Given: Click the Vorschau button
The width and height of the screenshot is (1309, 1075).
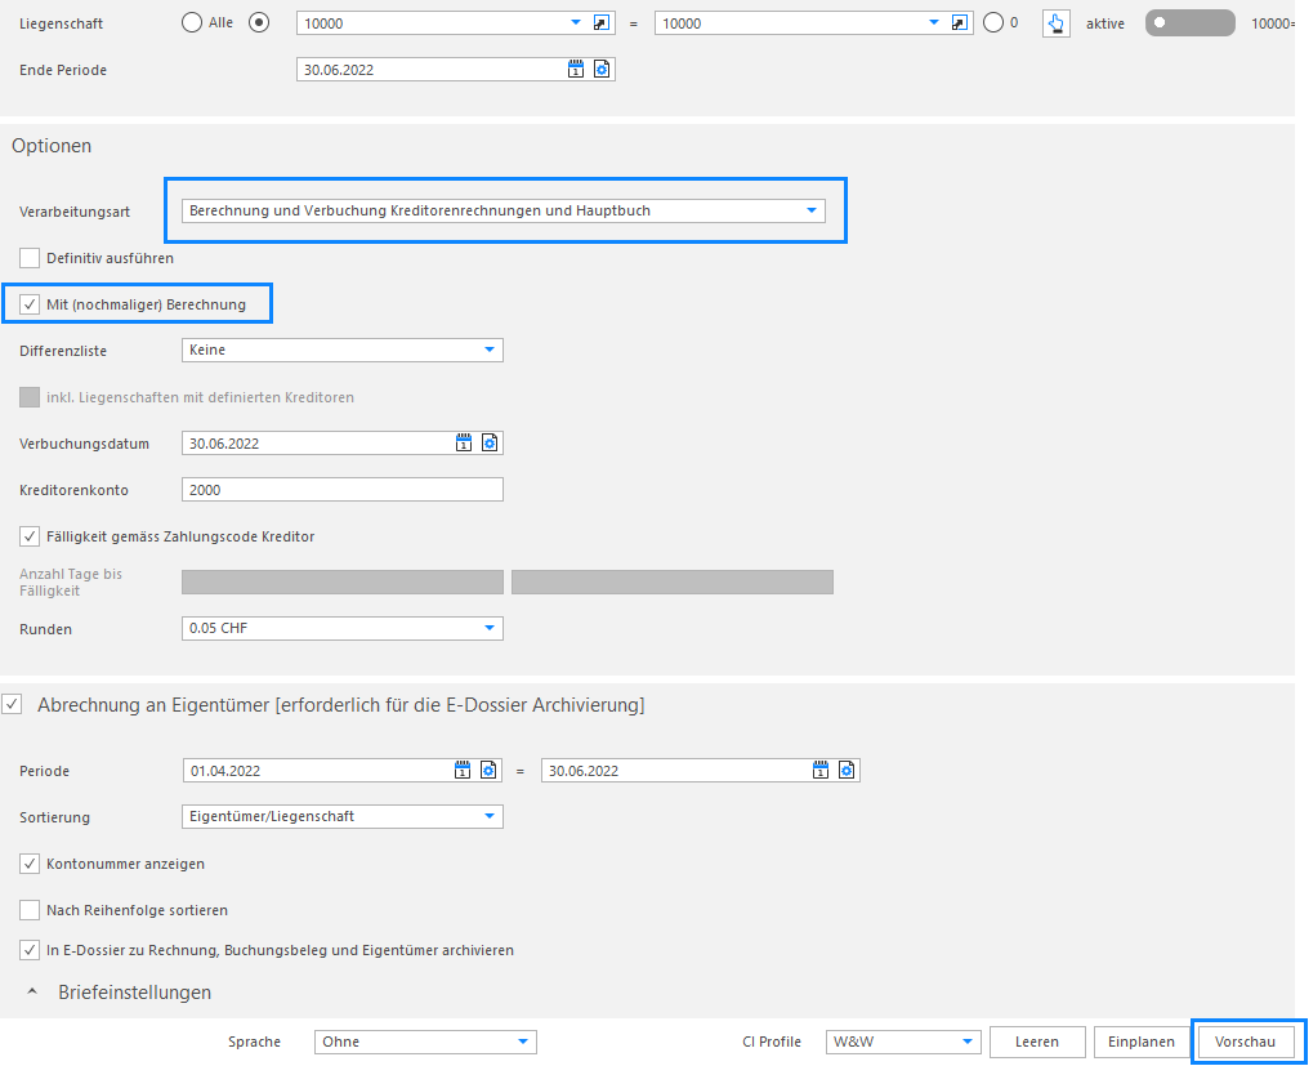Looking at the screenshot, I should [1245, 1041].
